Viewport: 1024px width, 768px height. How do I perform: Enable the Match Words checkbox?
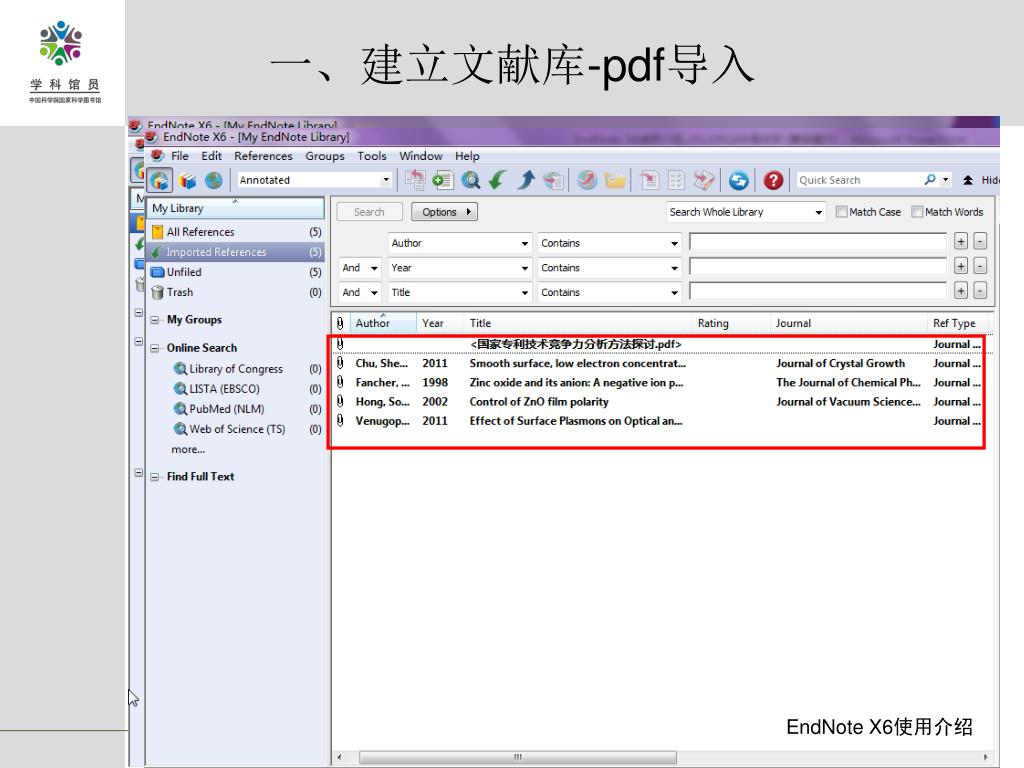click(918, 212)
